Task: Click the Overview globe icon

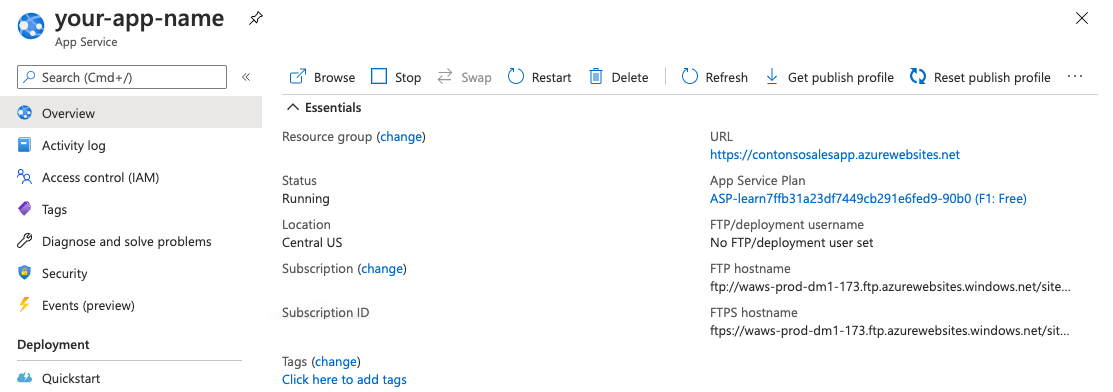Action: 25,114
